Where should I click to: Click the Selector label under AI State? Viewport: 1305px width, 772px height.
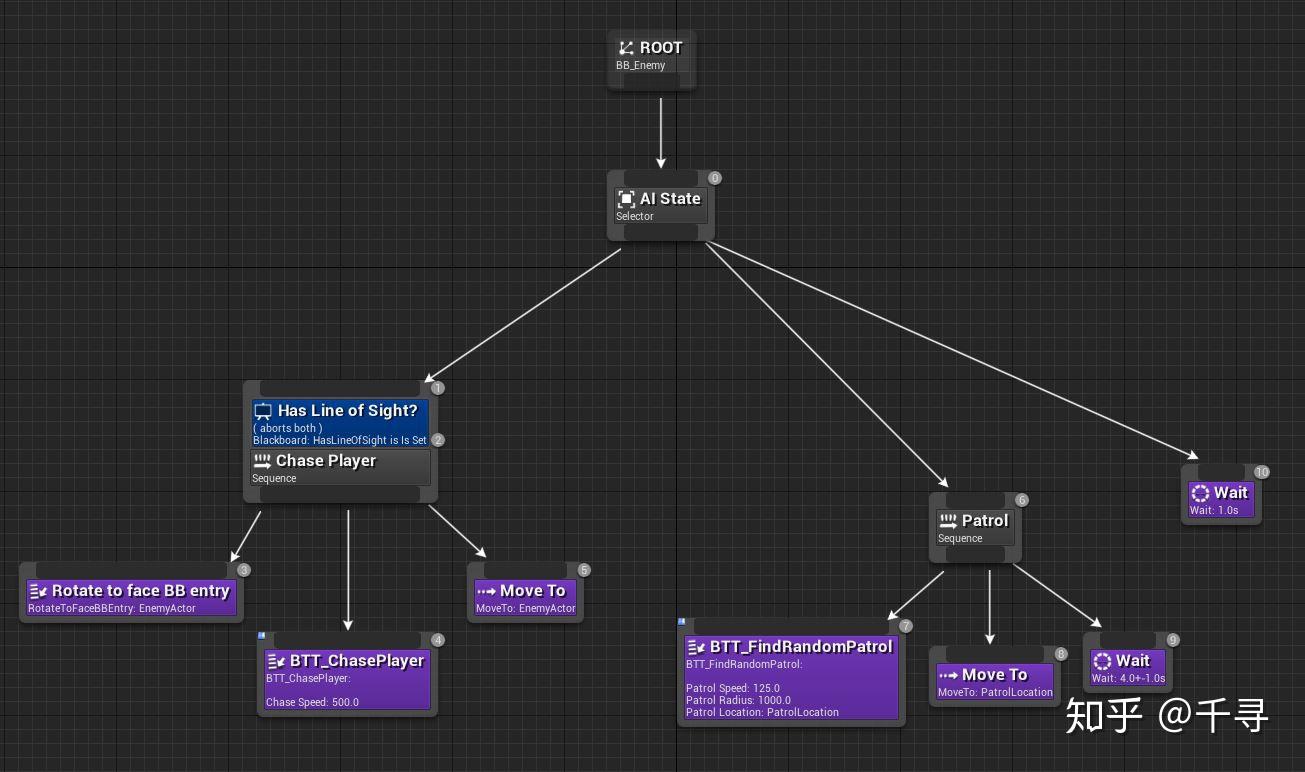click(x=635, y=217)
